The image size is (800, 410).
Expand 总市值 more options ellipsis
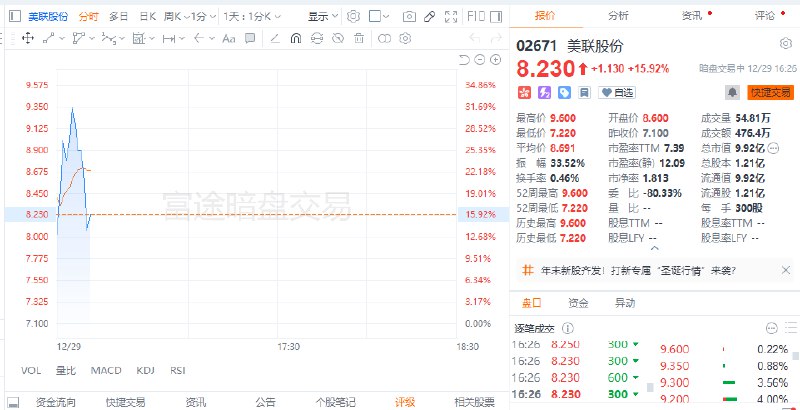pyautogui.click(x=773, y=148)
